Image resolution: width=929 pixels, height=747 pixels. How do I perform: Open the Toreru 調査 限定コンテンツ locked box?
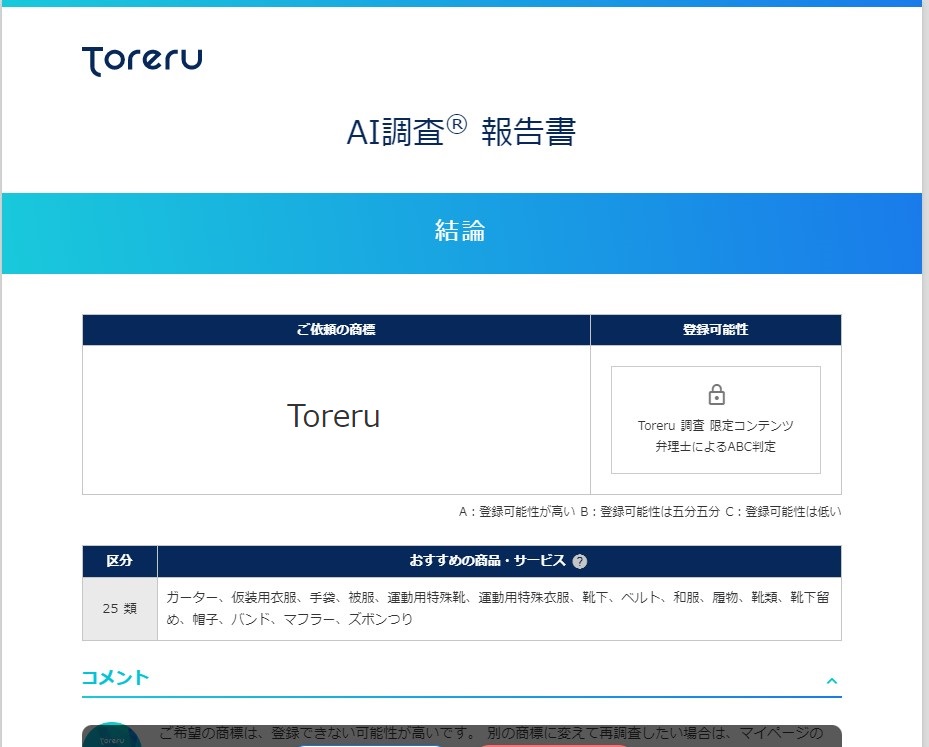[x=716, y=419]
